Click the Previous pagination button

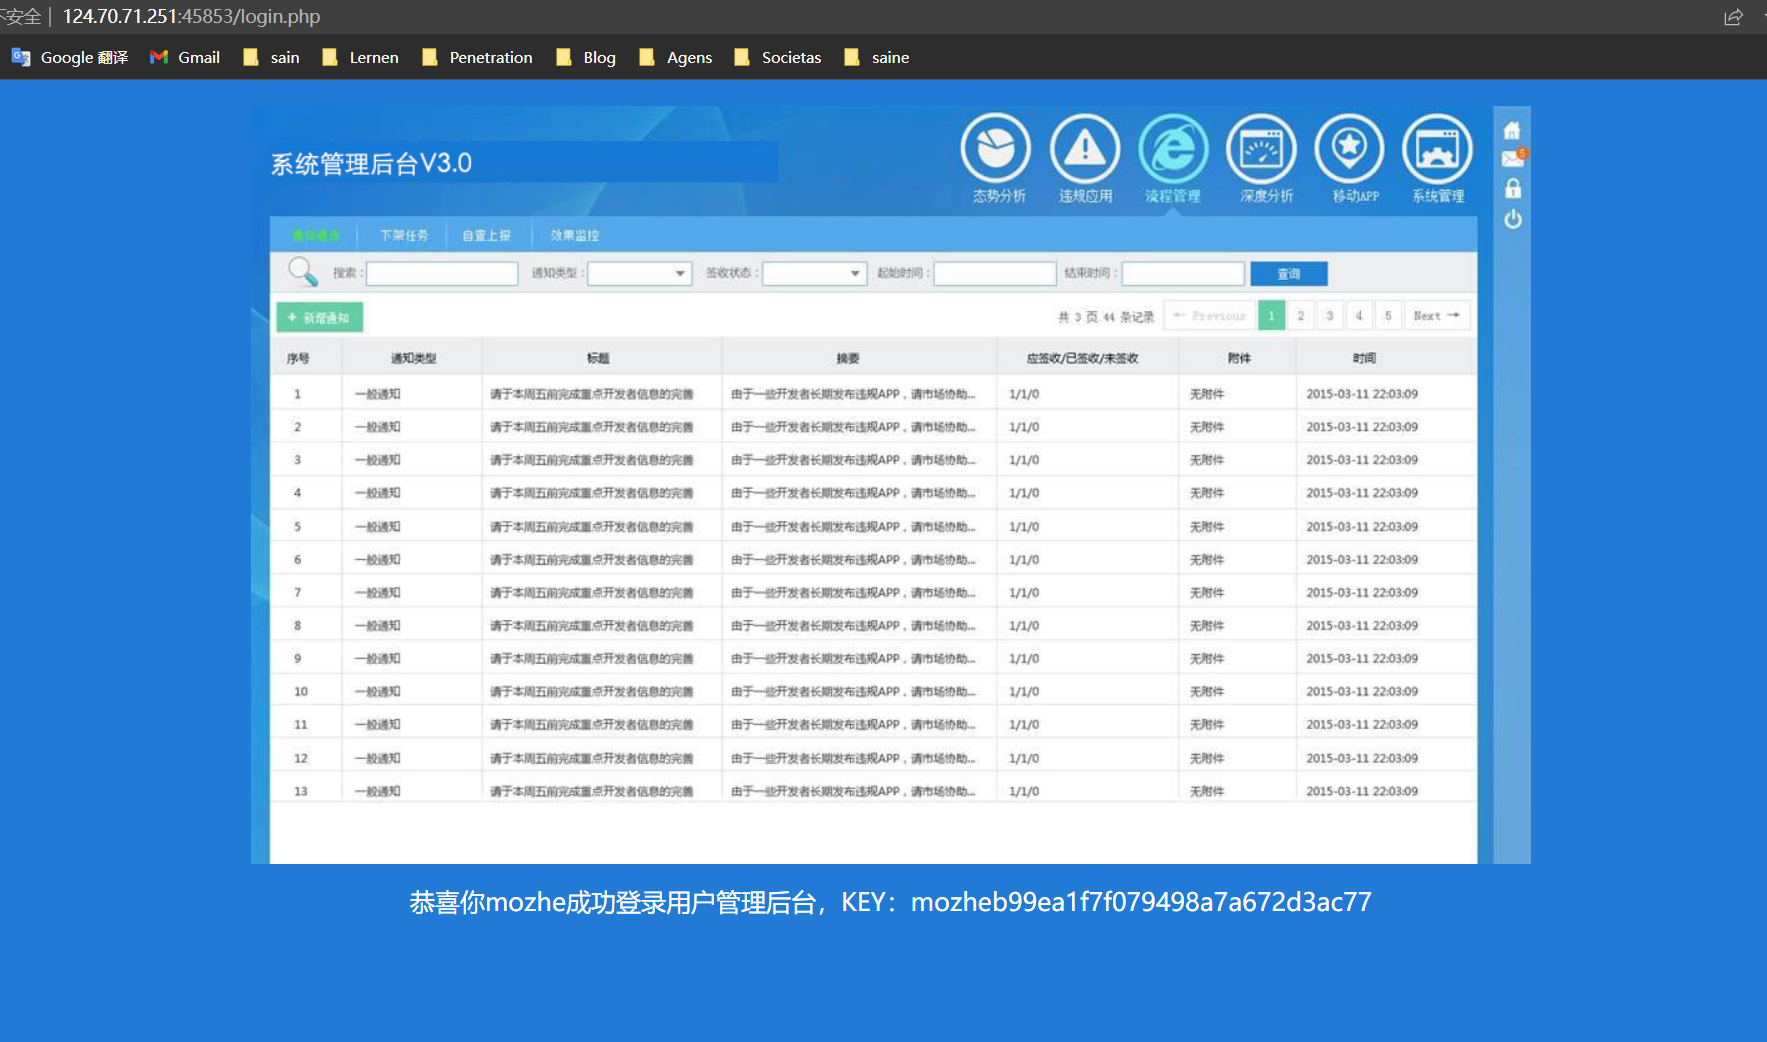[1209, 316]
